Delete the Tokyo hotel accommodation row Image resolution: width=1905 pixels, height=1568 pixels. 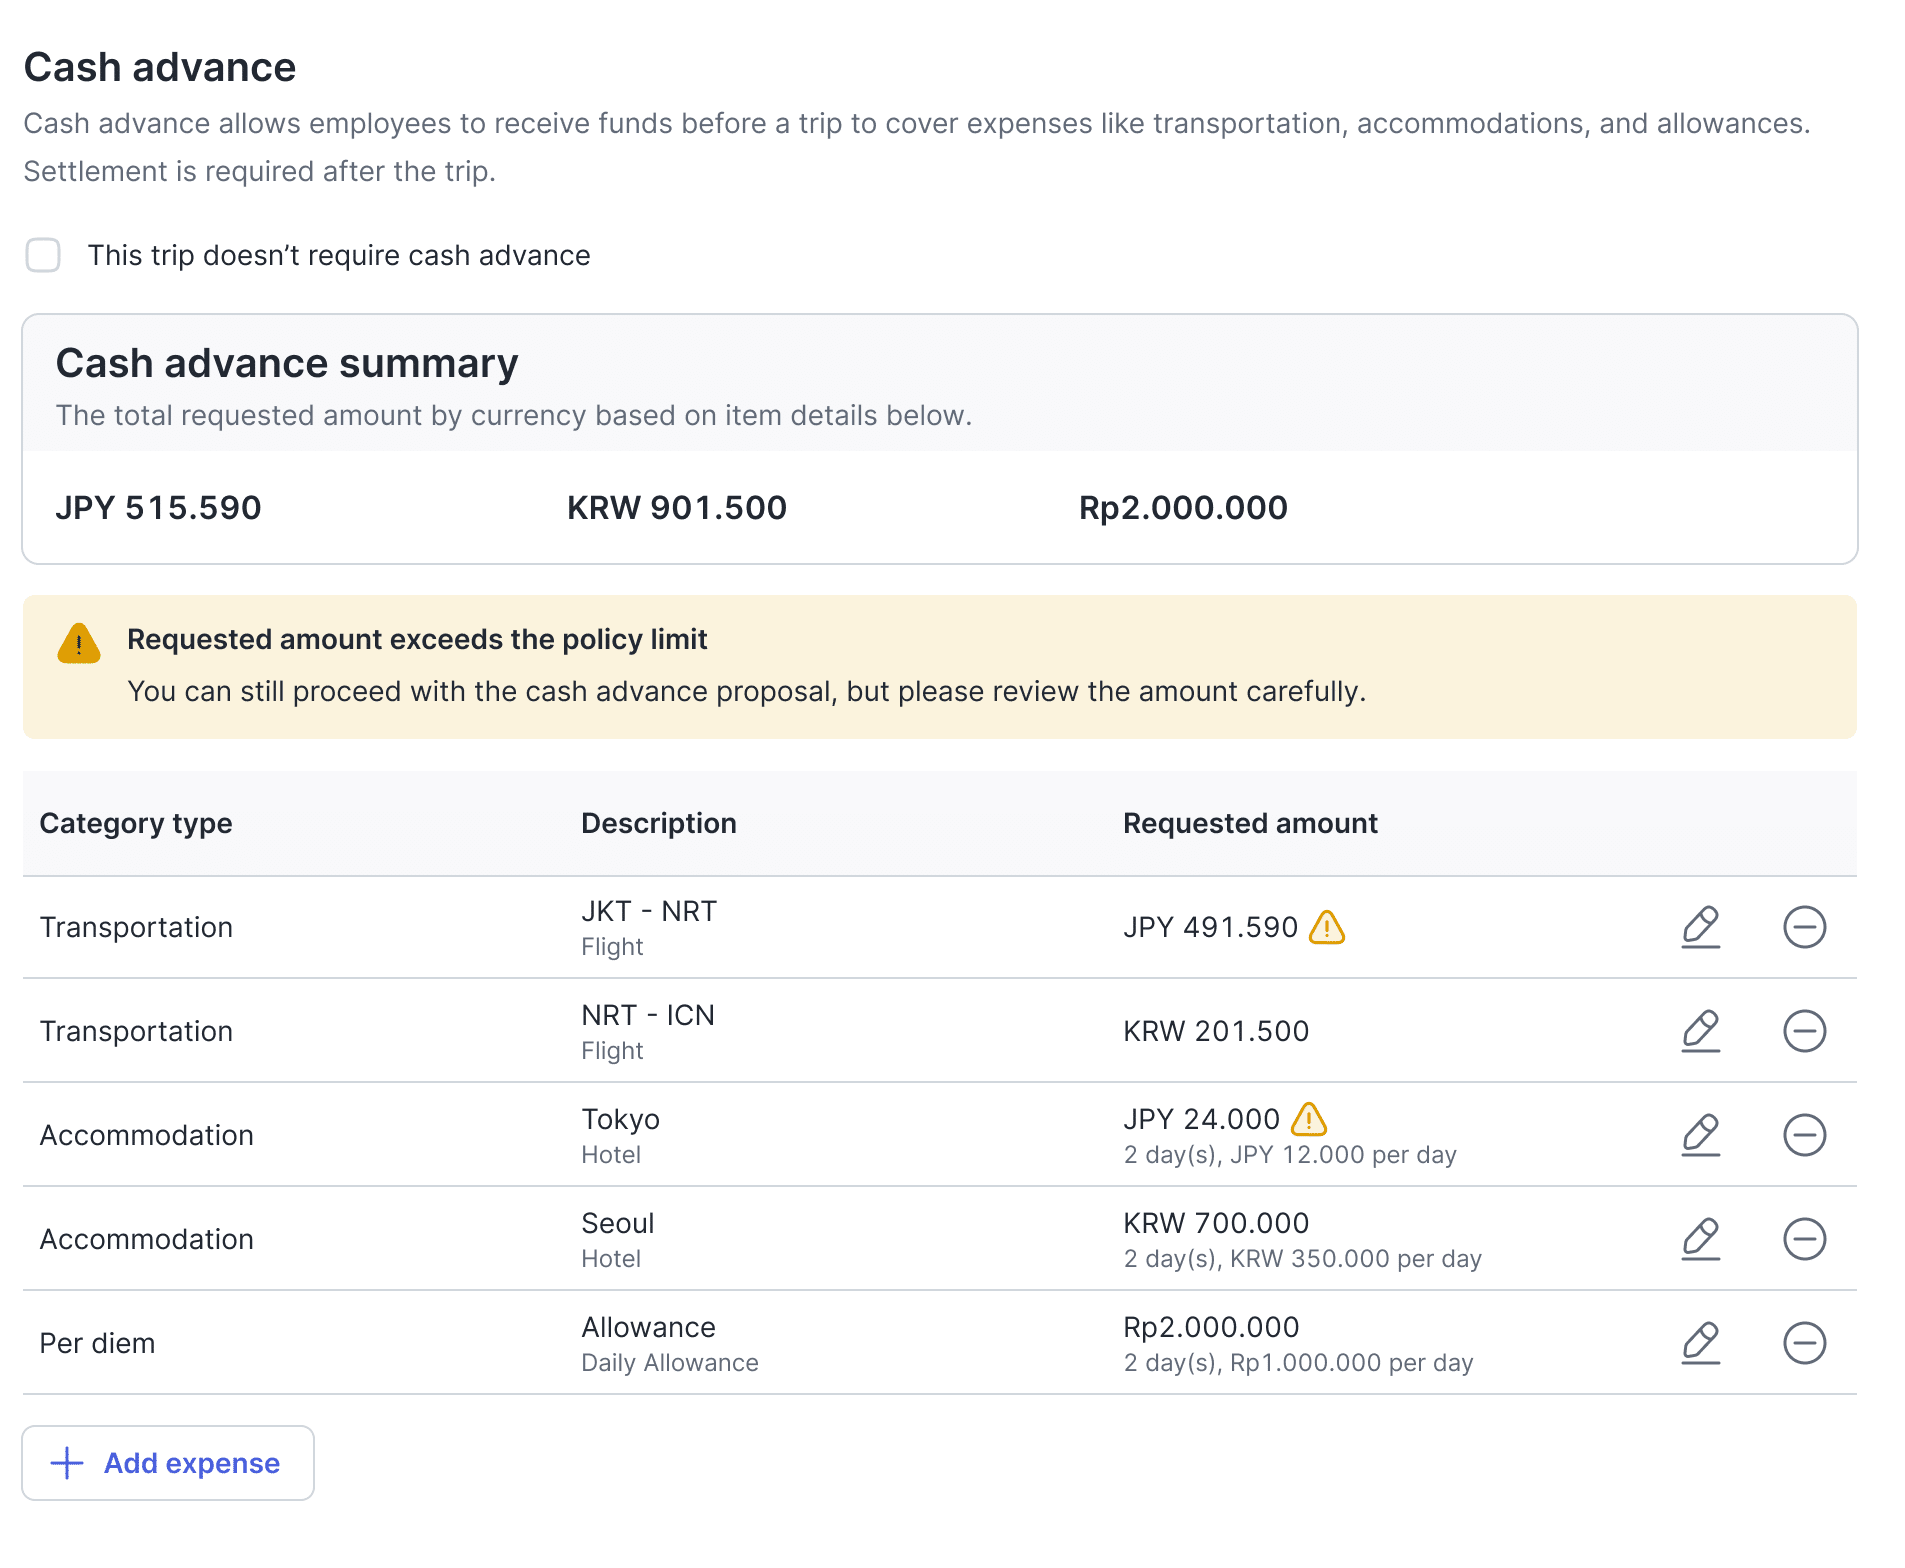click(x=1804, y=1135)
